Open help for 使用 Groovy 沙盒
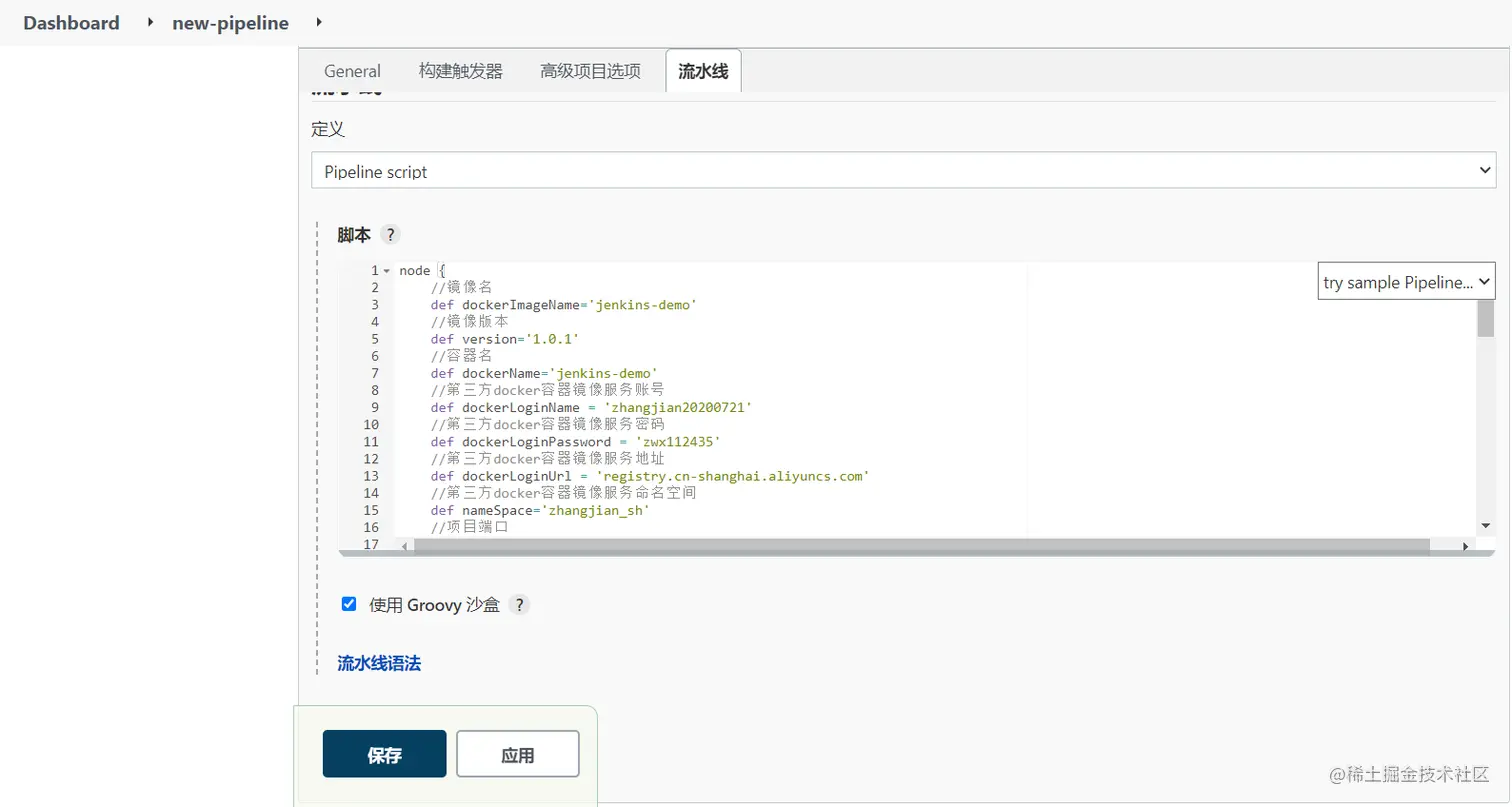1512x807 pixels. coord(519,604)
